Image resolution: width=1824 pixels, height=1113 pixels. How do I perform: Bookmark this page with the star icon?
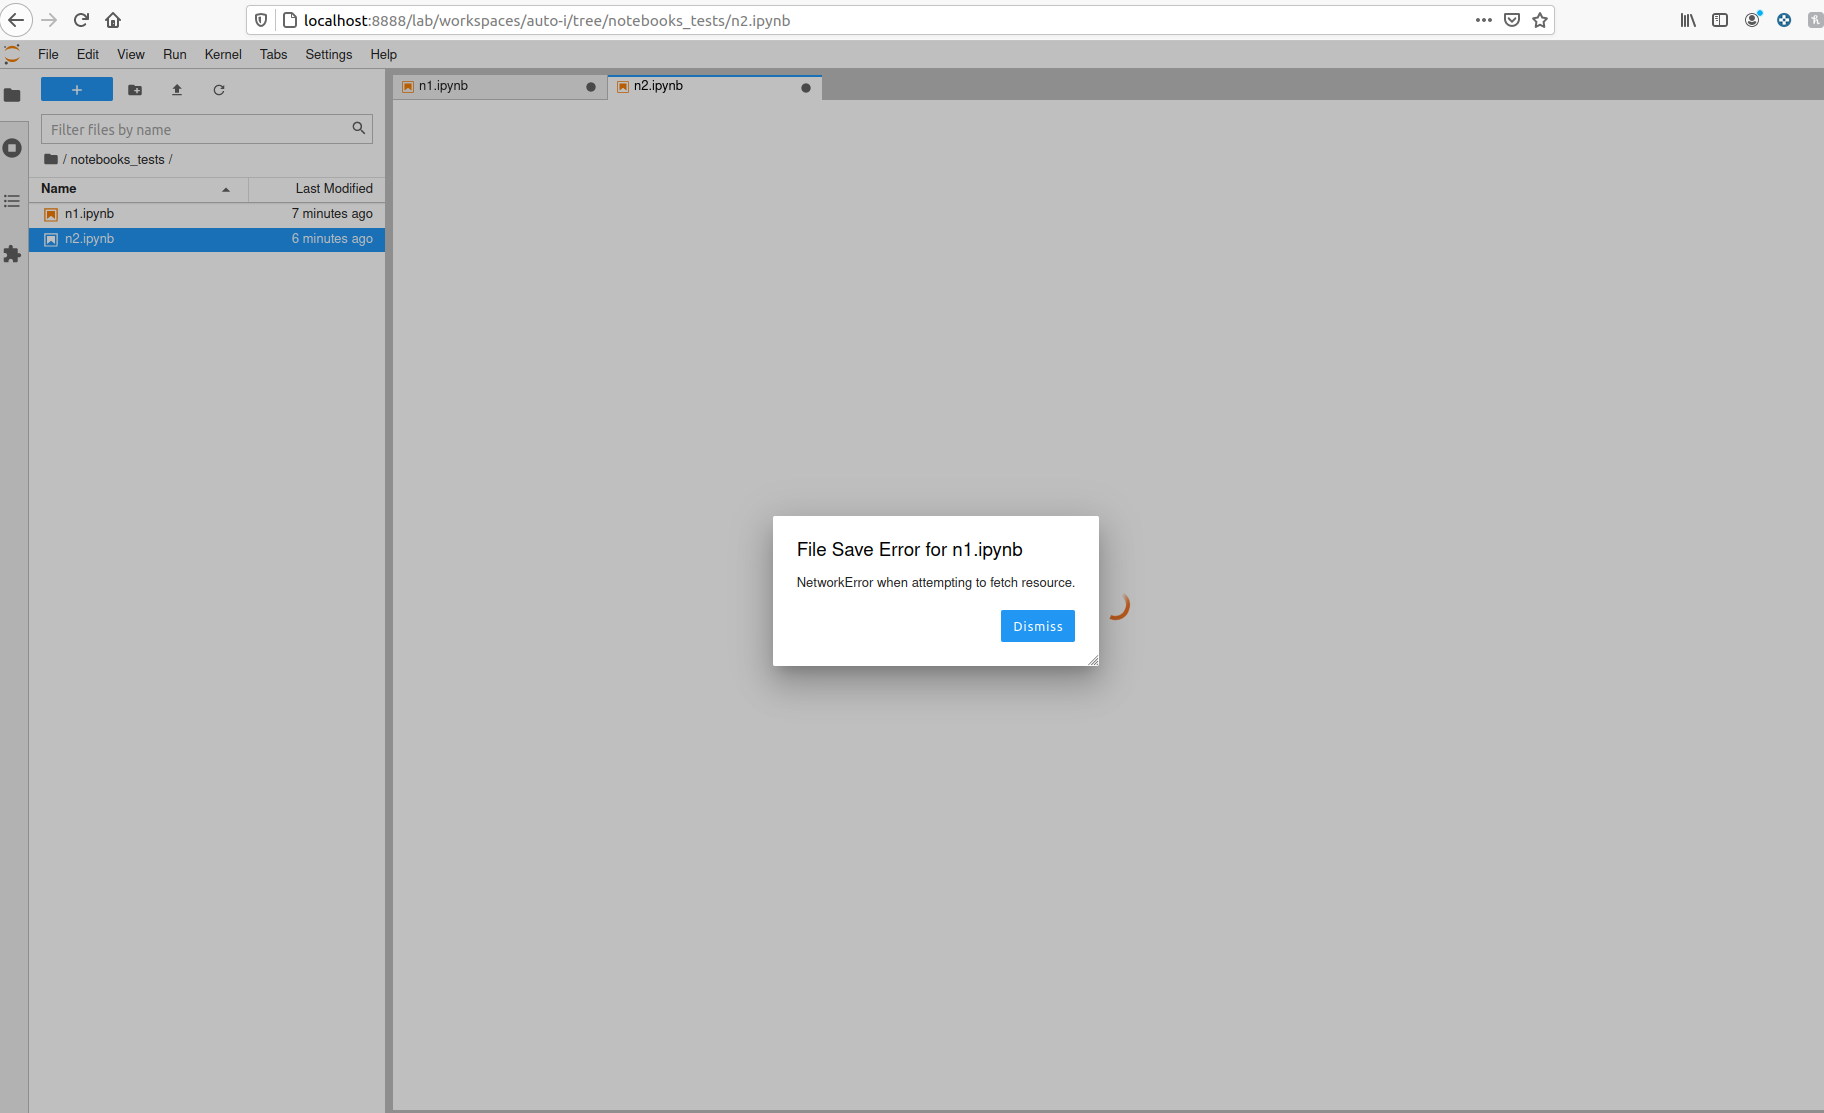click(1539, 20)
